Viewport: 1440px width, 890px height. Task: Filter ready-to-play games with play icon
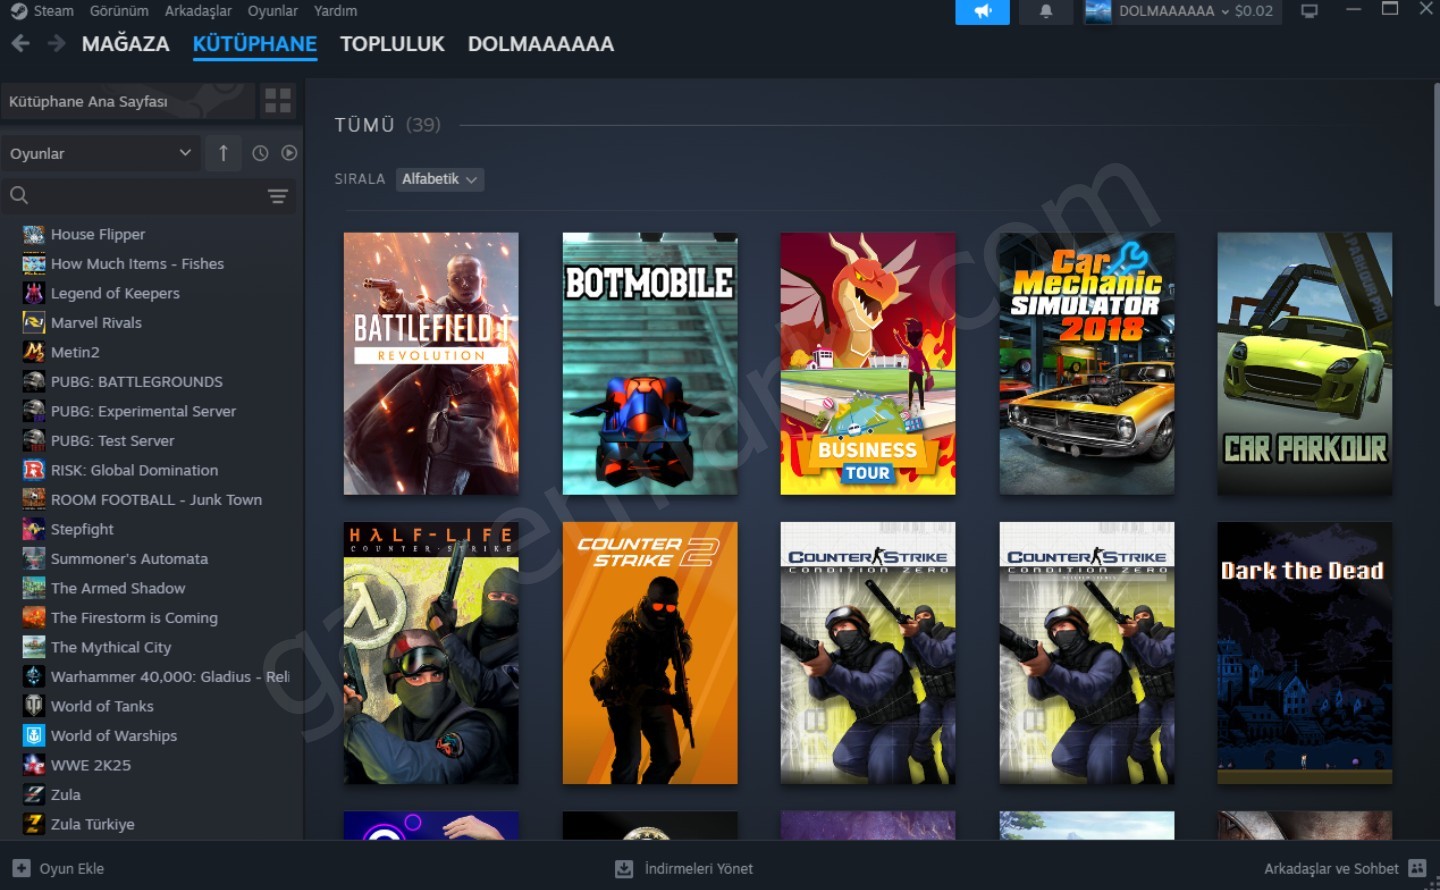coord(289,153)
